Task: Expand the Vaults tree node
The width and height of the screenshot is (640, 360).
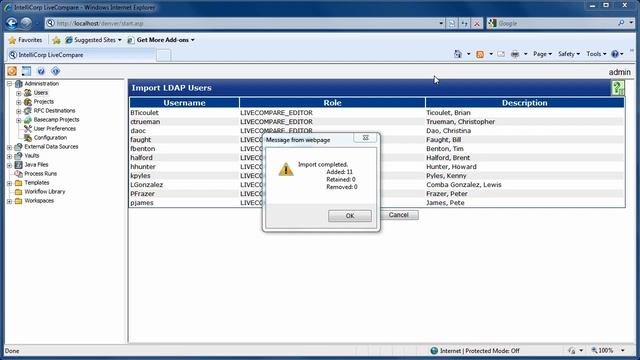Action: pos(9,156)
